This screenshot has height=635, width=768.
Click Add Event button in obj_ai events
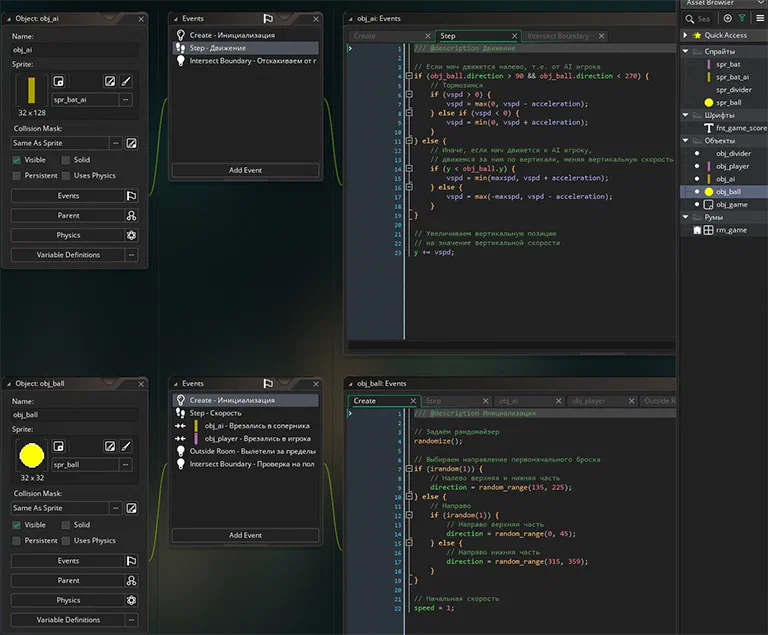245,170
